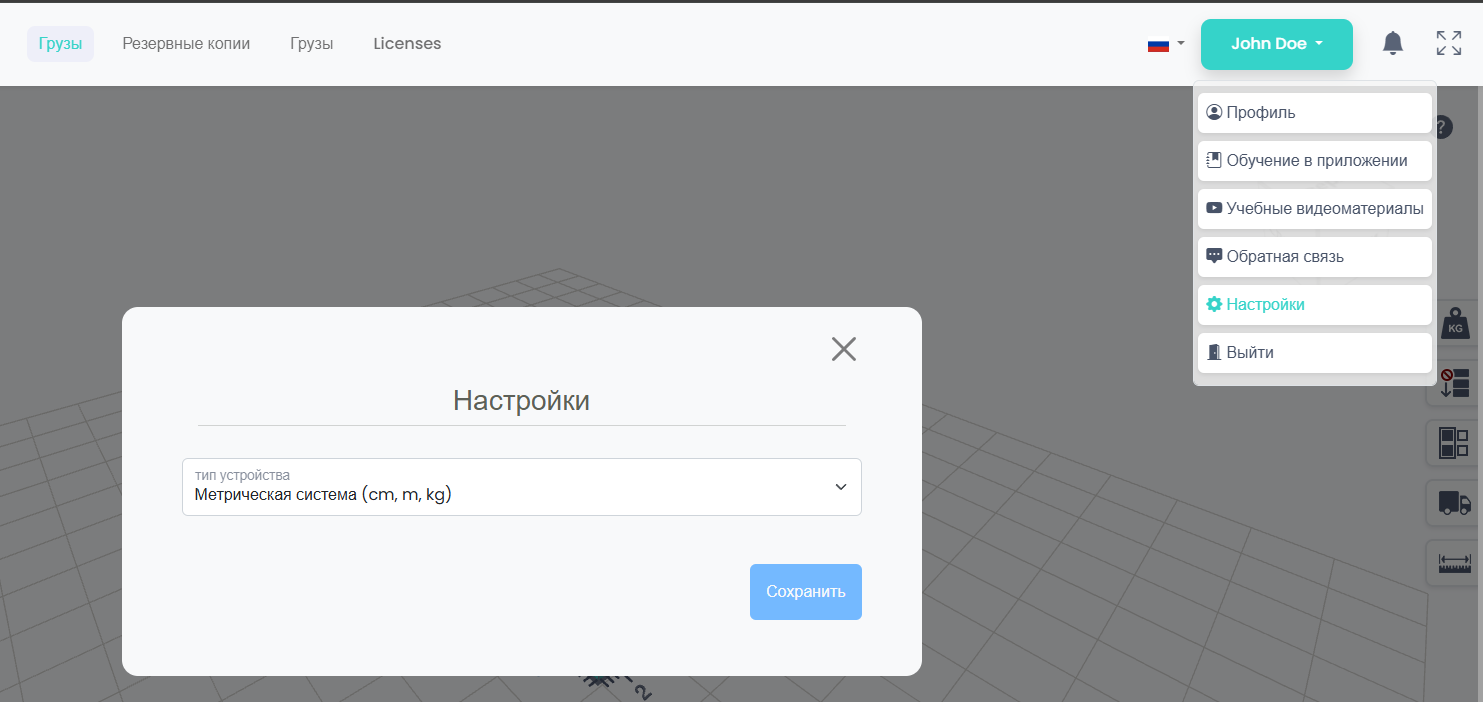This screenshot has width=1483, height=702.
Task: Select Обратная связь in the menu
Action: 1314,257
